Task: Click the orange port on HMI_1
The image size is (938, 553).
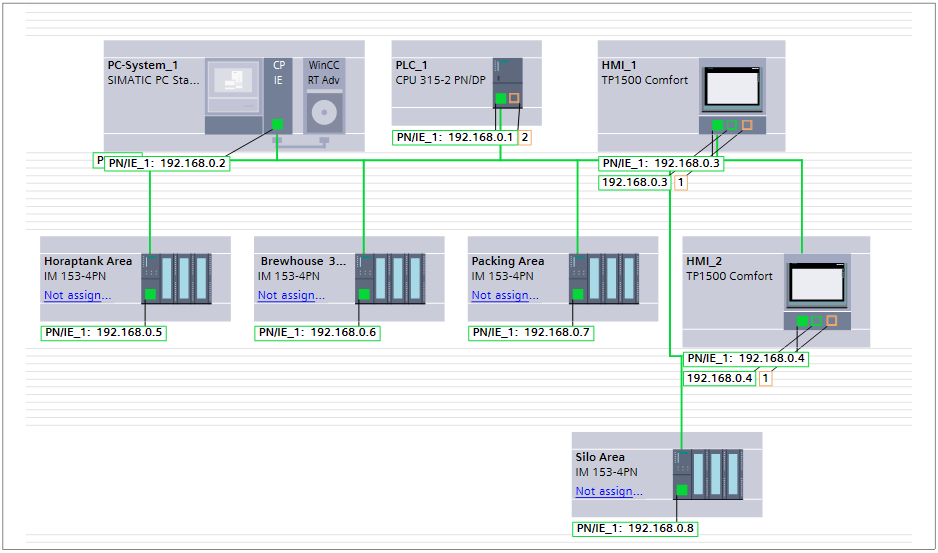Action: 747,125
